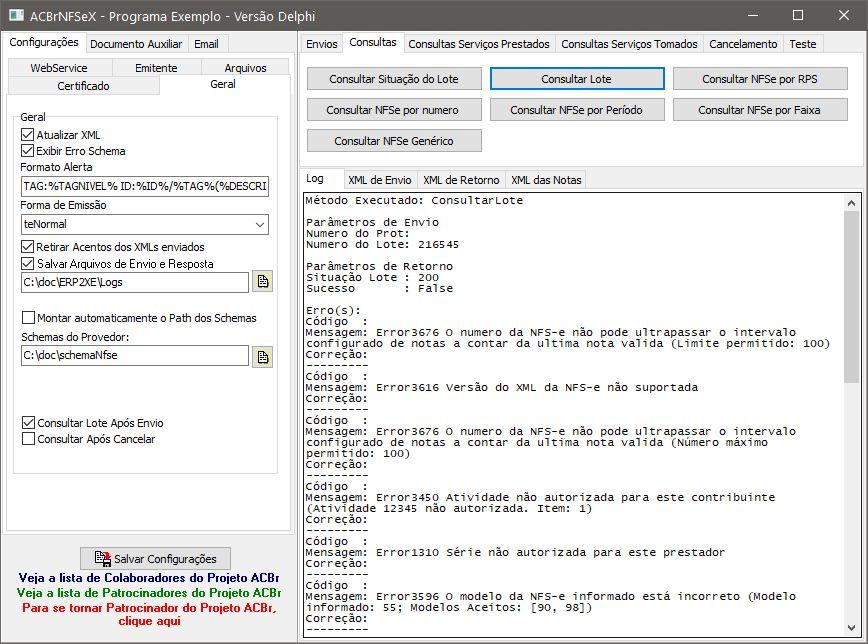Open the XML de Retorno tab
This screenshot has height=644, width=868.
(x=461, y=180)
